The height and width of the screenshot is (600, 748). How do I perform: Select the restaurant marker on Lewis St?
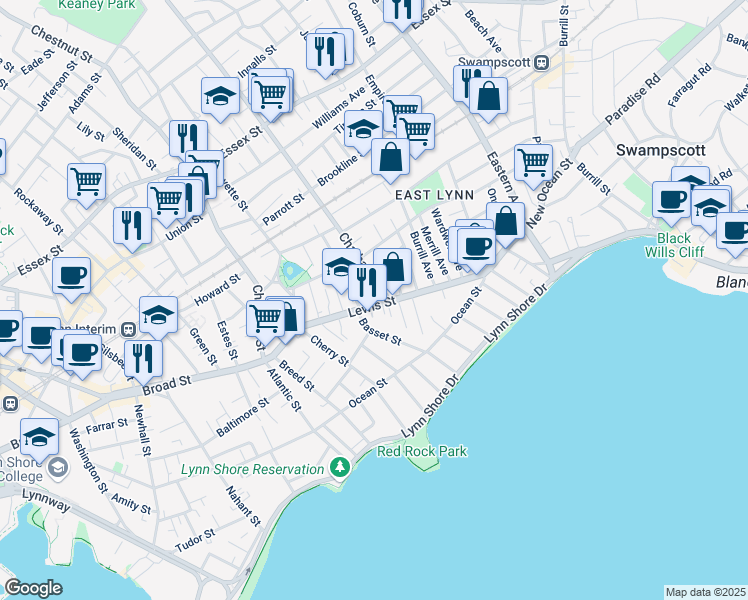point(367,286)
